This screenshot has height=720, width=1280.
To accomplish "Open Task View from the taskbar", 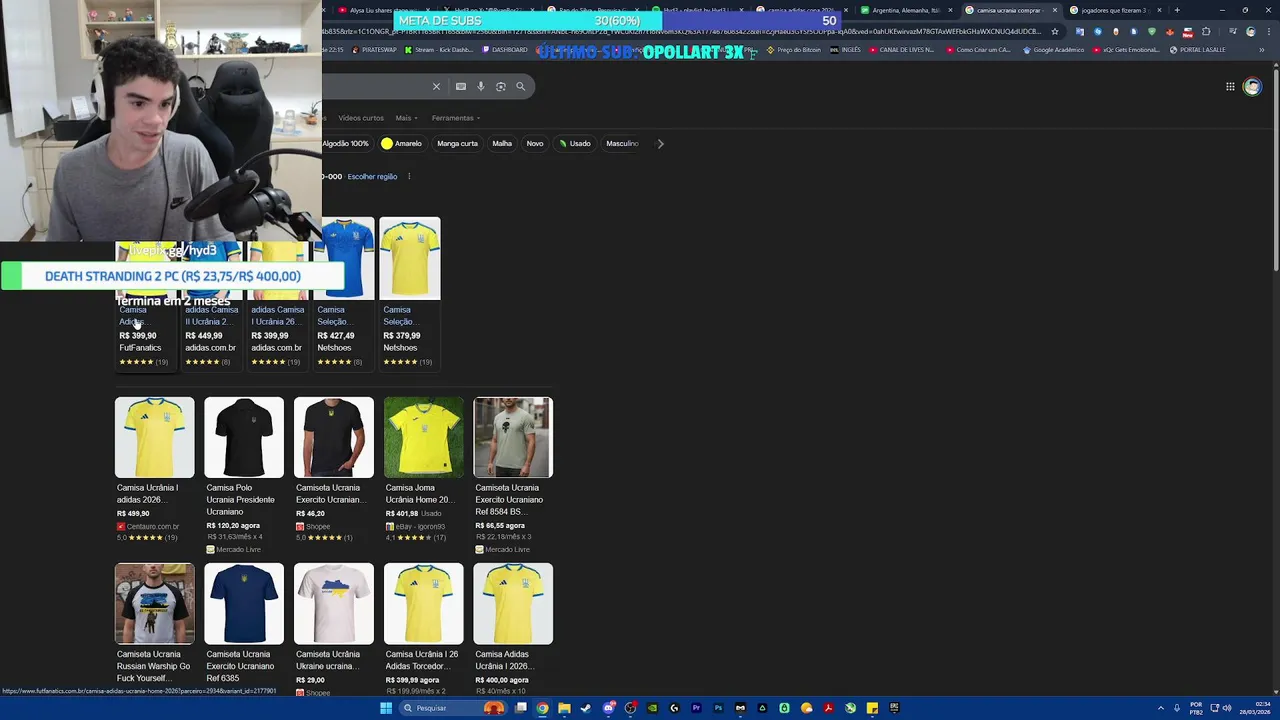I will pos(520,708).
